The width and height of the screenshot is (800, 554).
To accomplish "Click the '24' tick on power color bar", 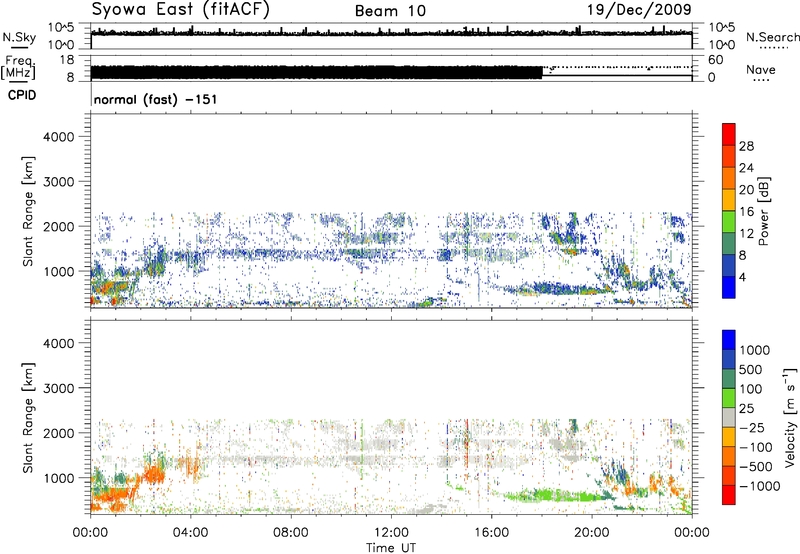I will (x=746, y=168).
